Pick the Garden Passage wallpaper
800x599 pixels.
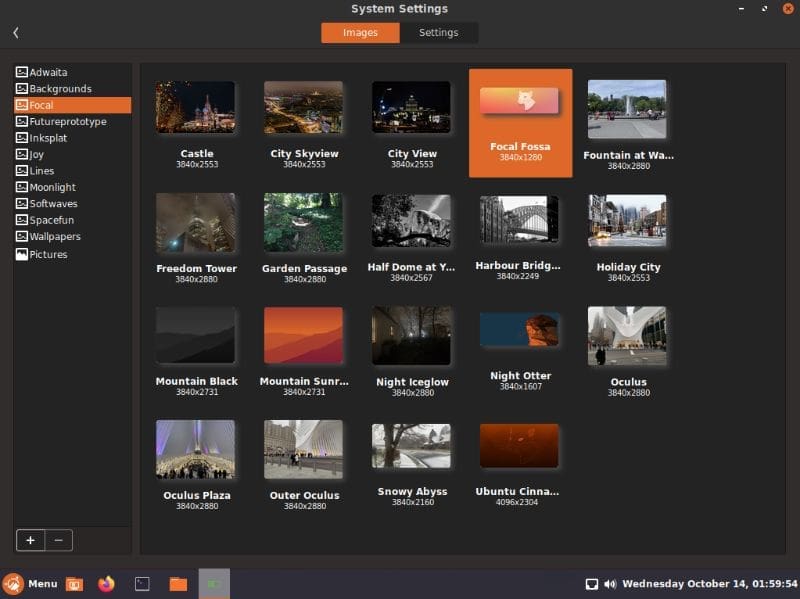(304, 222)
